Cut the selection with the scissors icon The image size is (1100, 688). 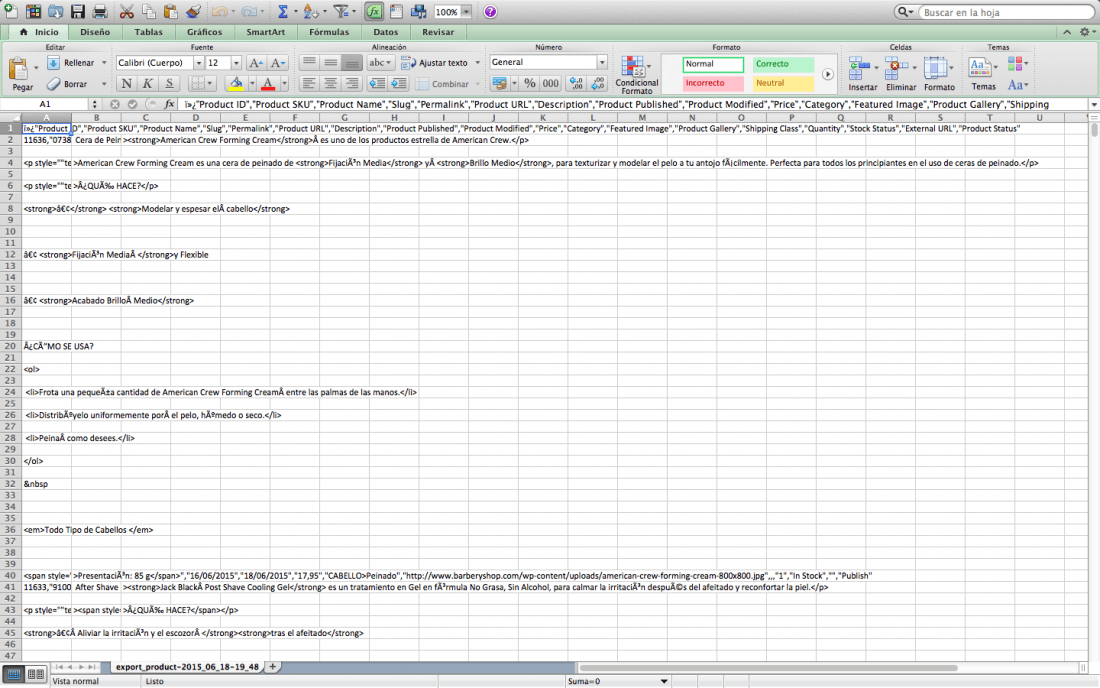point(126,11)
